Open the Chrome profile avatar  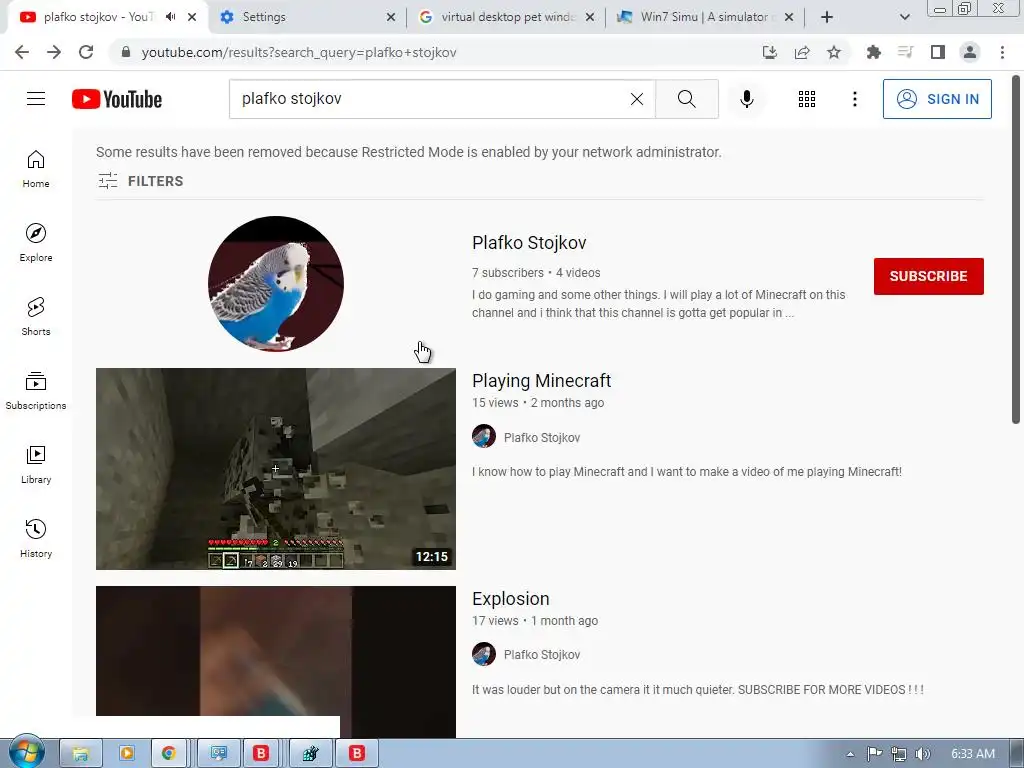pos(970,52)
